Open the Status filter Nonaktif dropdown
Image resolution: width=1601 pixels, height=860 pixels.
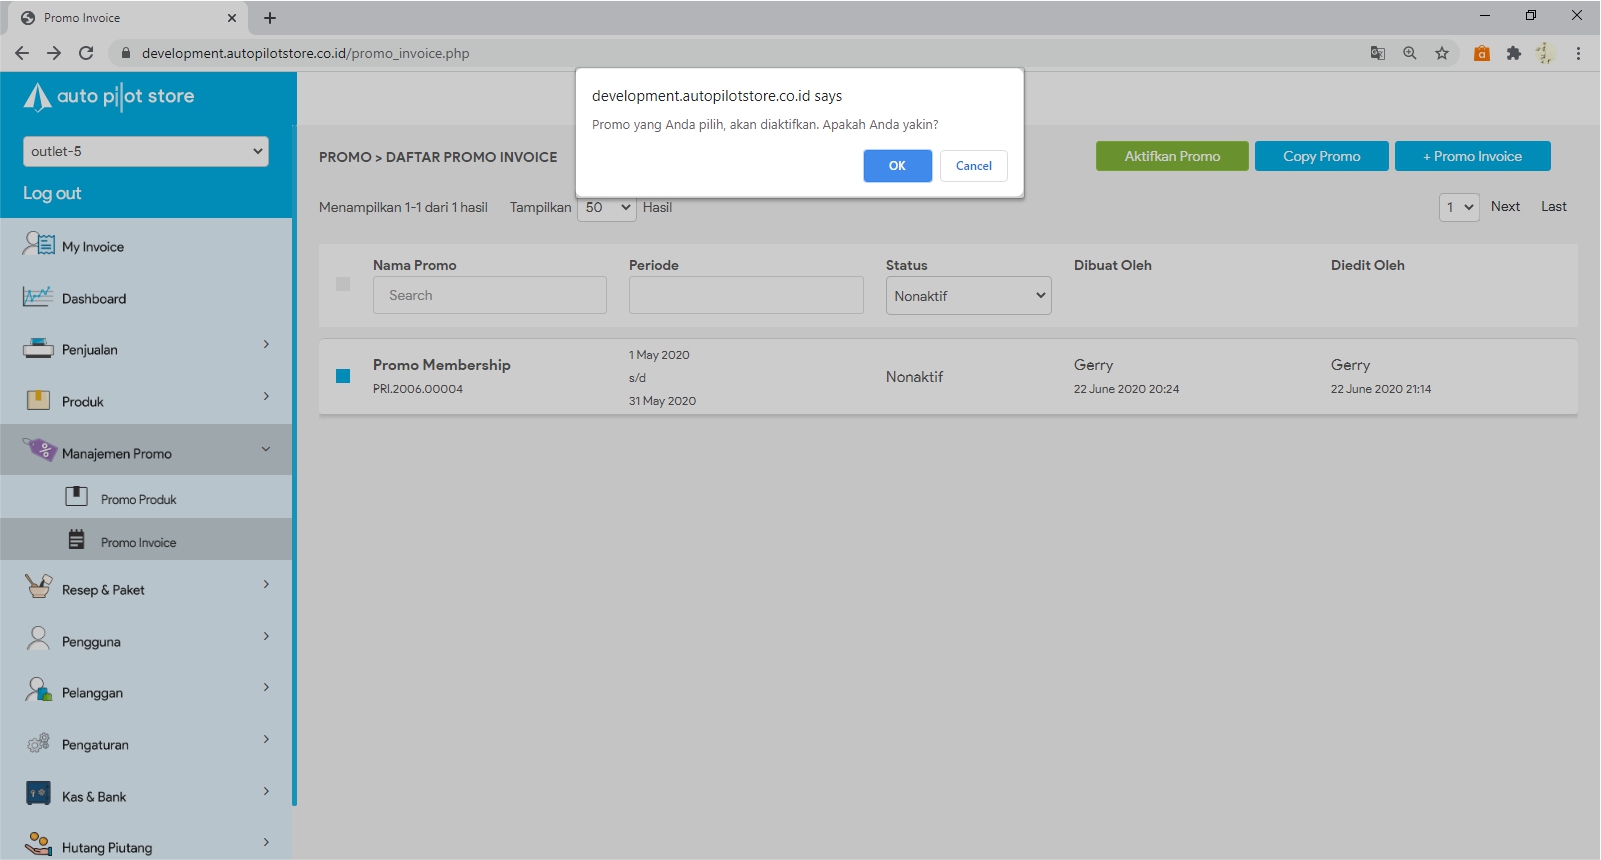(x=968, y=296)
